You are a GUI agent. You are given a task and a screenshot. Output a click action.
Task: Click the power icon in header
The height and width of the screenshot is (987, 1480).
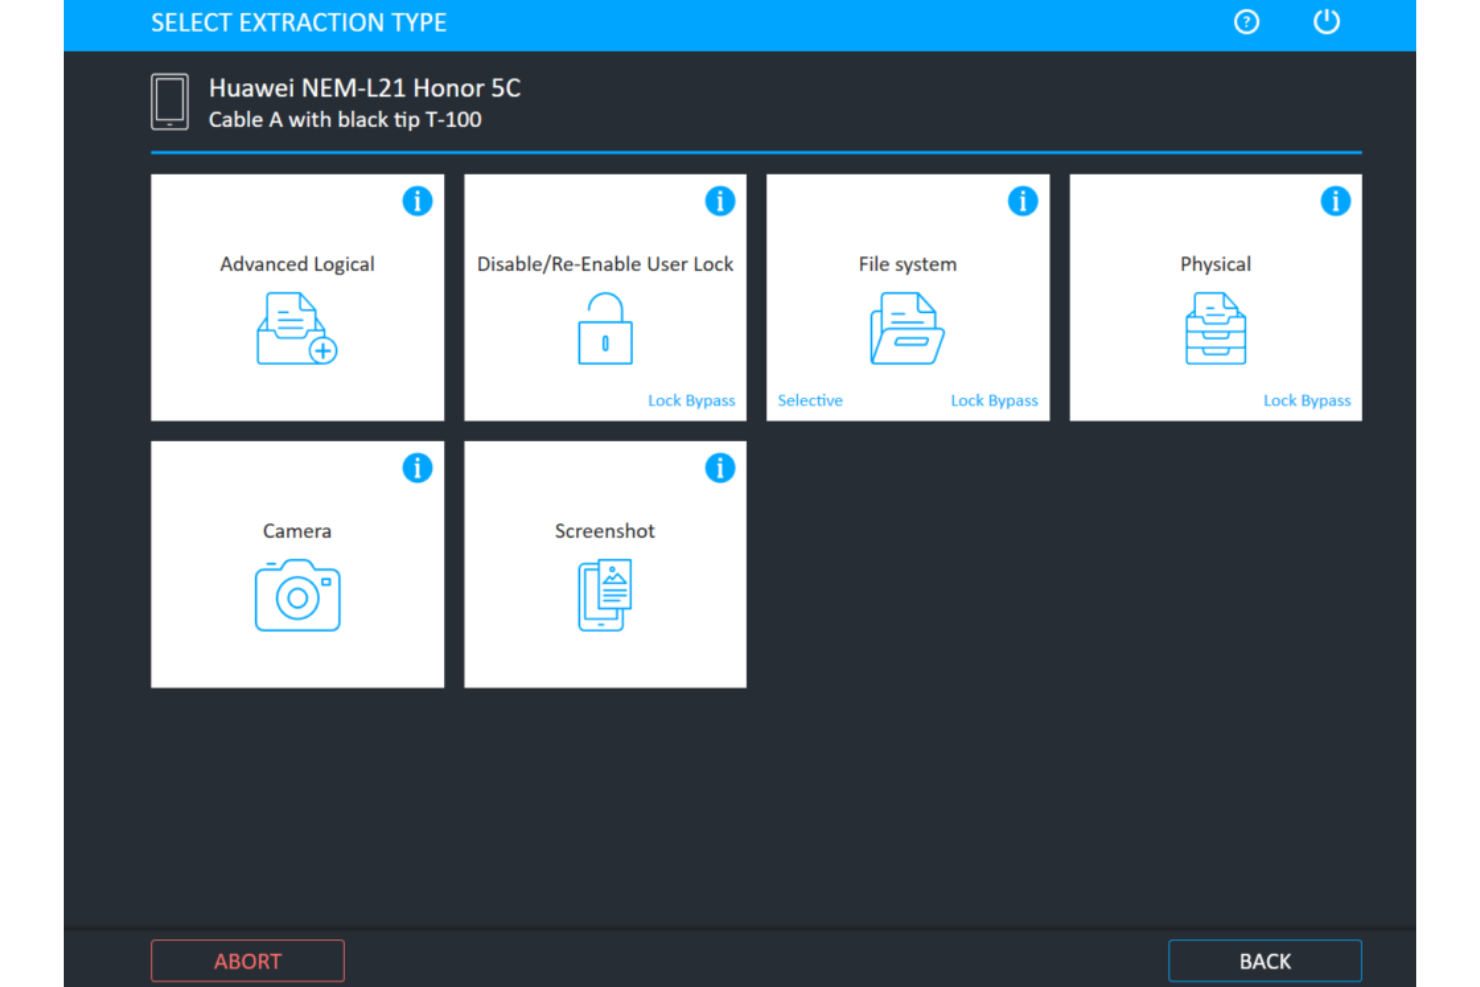pos(1326,22)
